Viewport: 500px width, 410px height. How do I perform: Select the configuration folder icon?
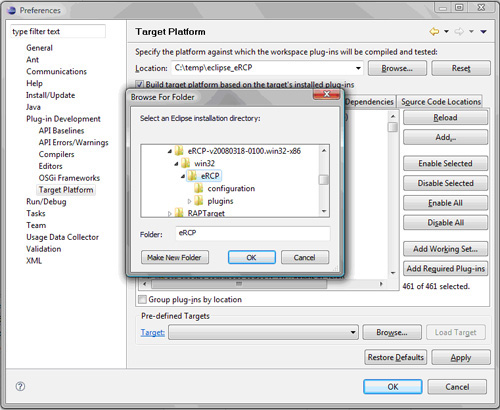[x=199, y=188]
